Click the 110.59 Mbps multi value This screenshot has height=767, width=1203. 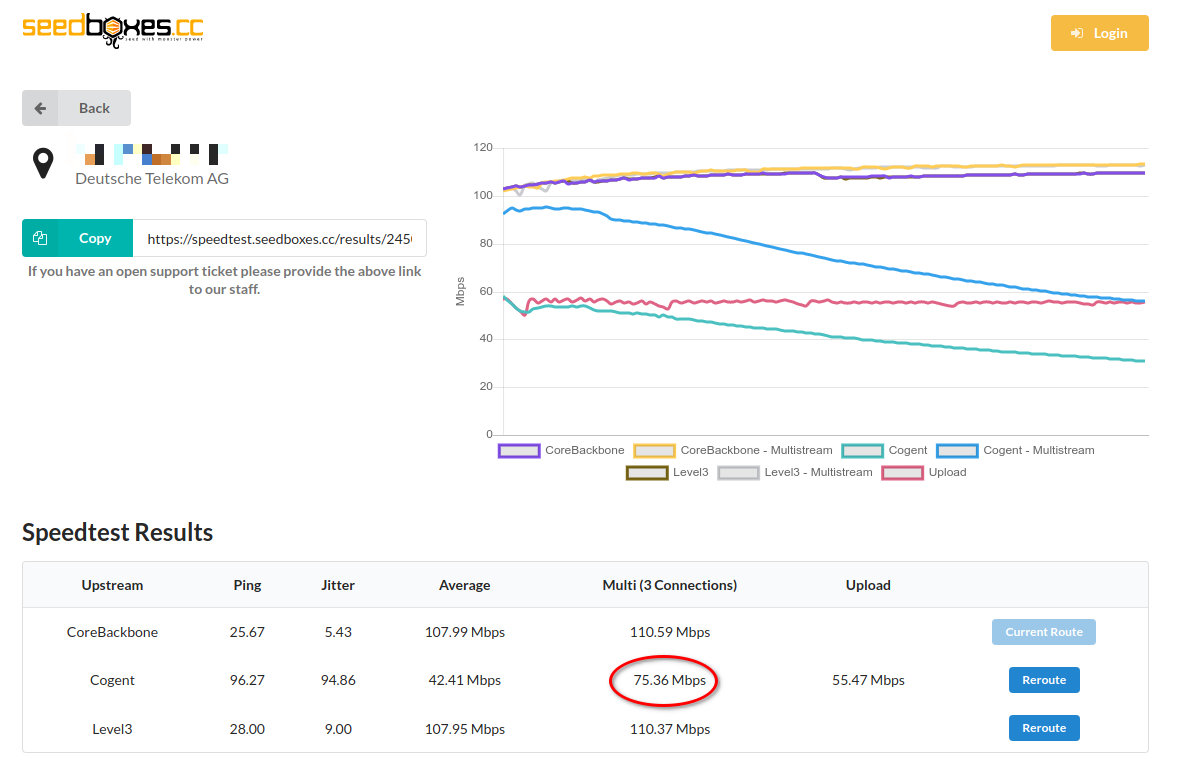(670, 632)
